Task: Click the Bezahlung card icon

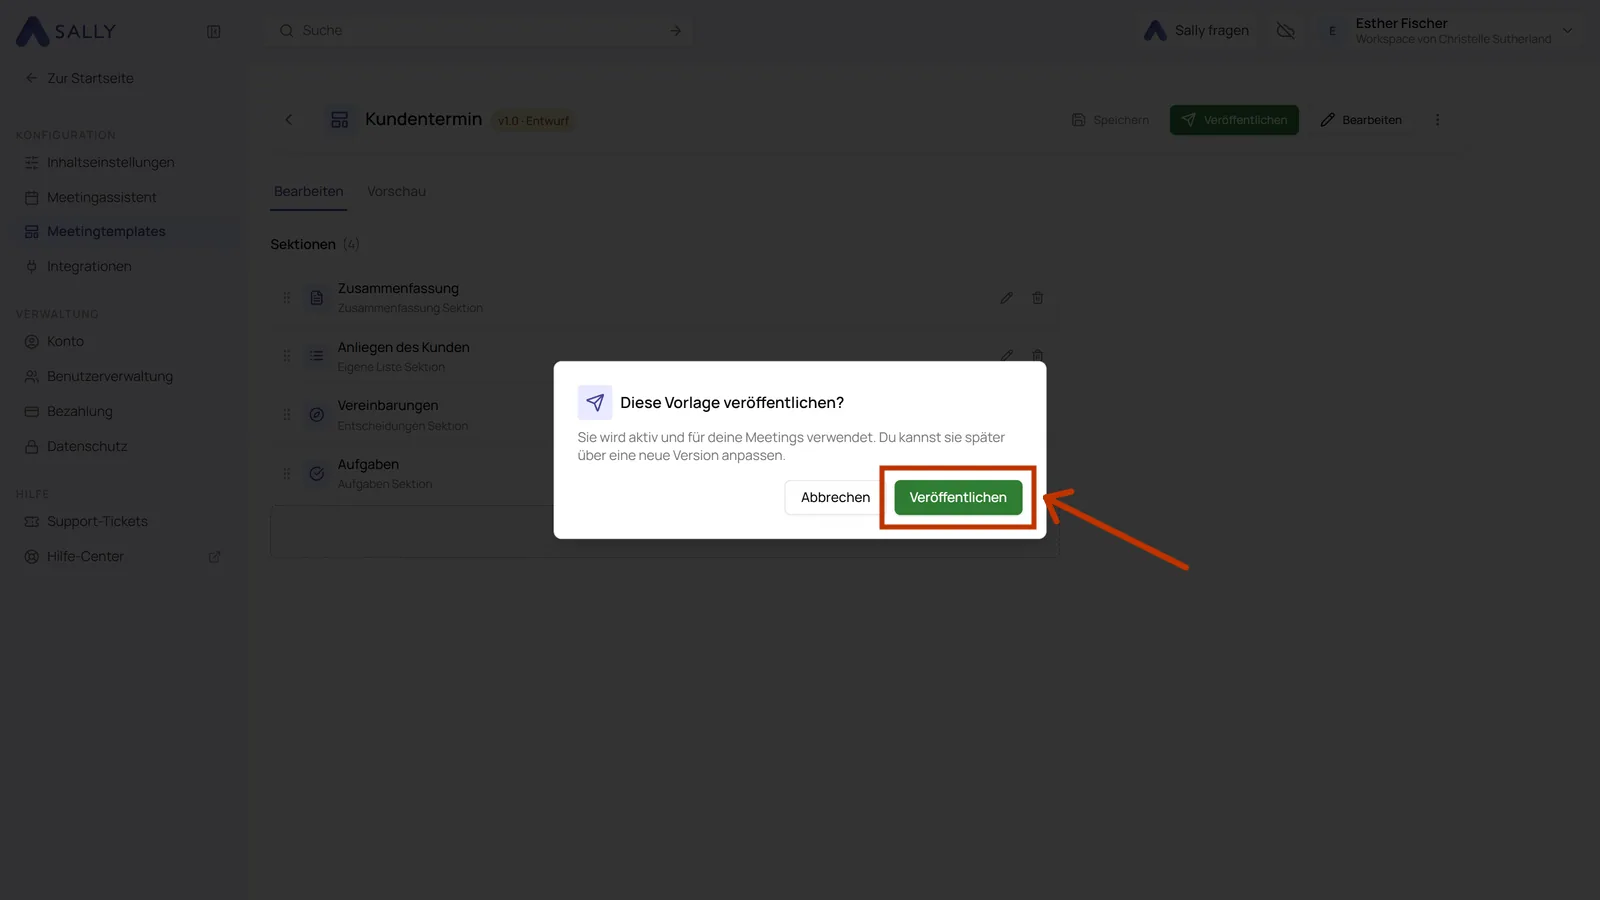Action: point(31,411)
